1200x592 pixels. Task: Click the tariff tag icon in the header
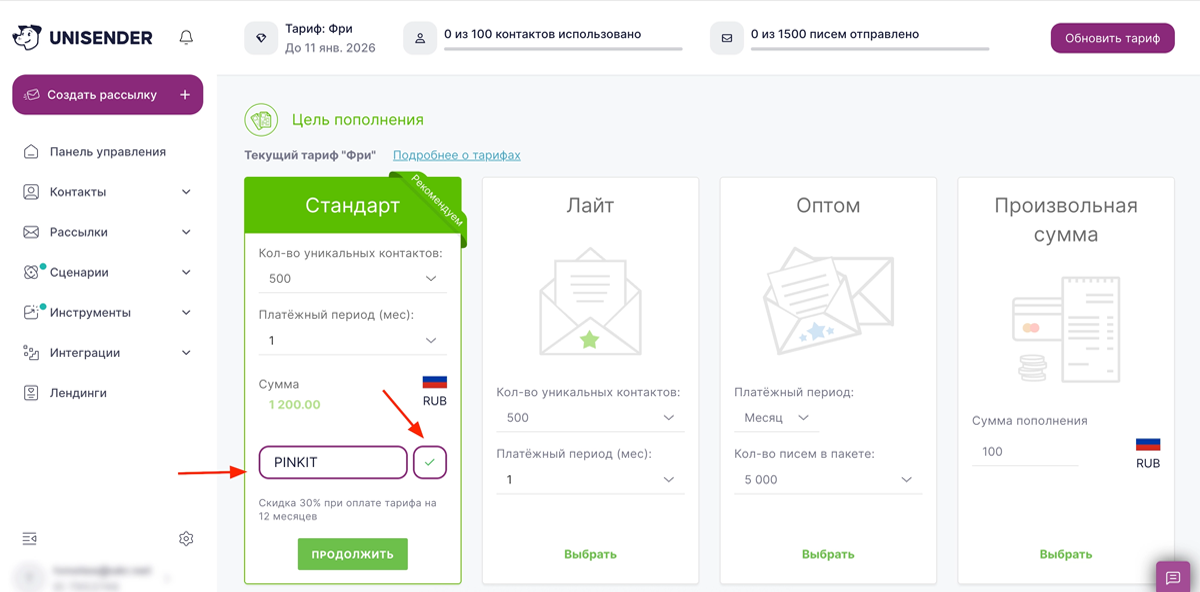pos(261,37)
